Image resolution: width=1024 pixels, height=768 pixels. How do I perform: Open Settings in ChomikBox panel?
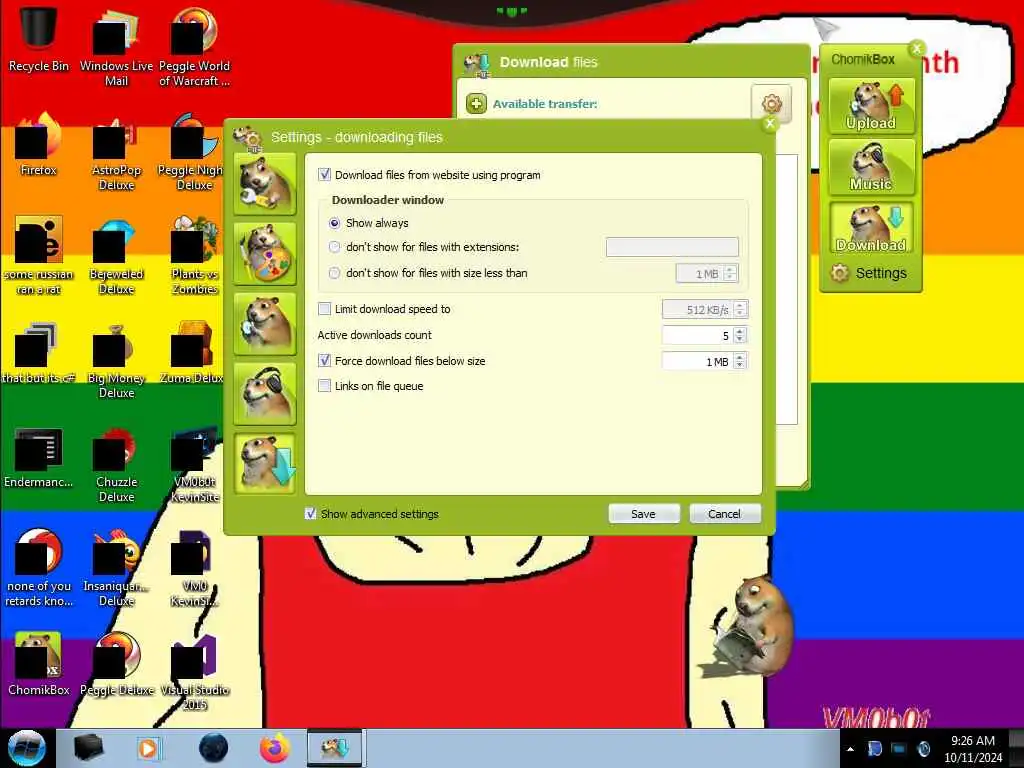coord(869,273)
